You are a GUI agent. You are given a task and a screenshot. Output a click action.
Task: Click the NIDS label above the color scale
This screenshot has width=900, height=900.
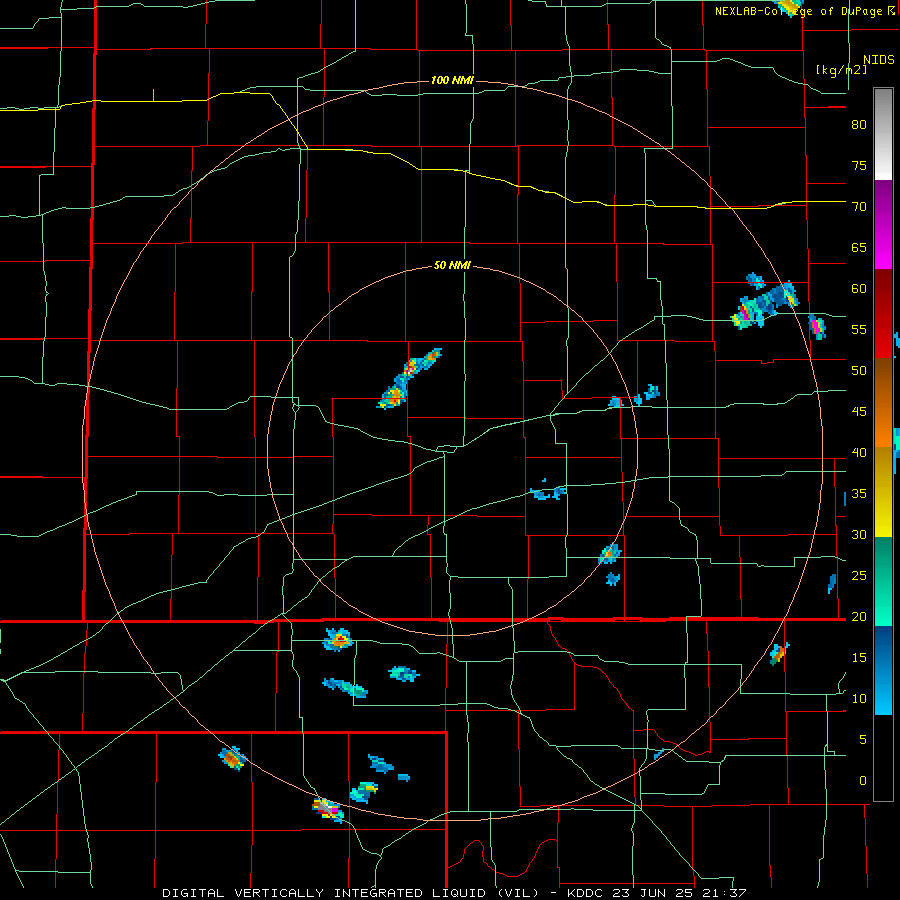[x=878, y=60]
